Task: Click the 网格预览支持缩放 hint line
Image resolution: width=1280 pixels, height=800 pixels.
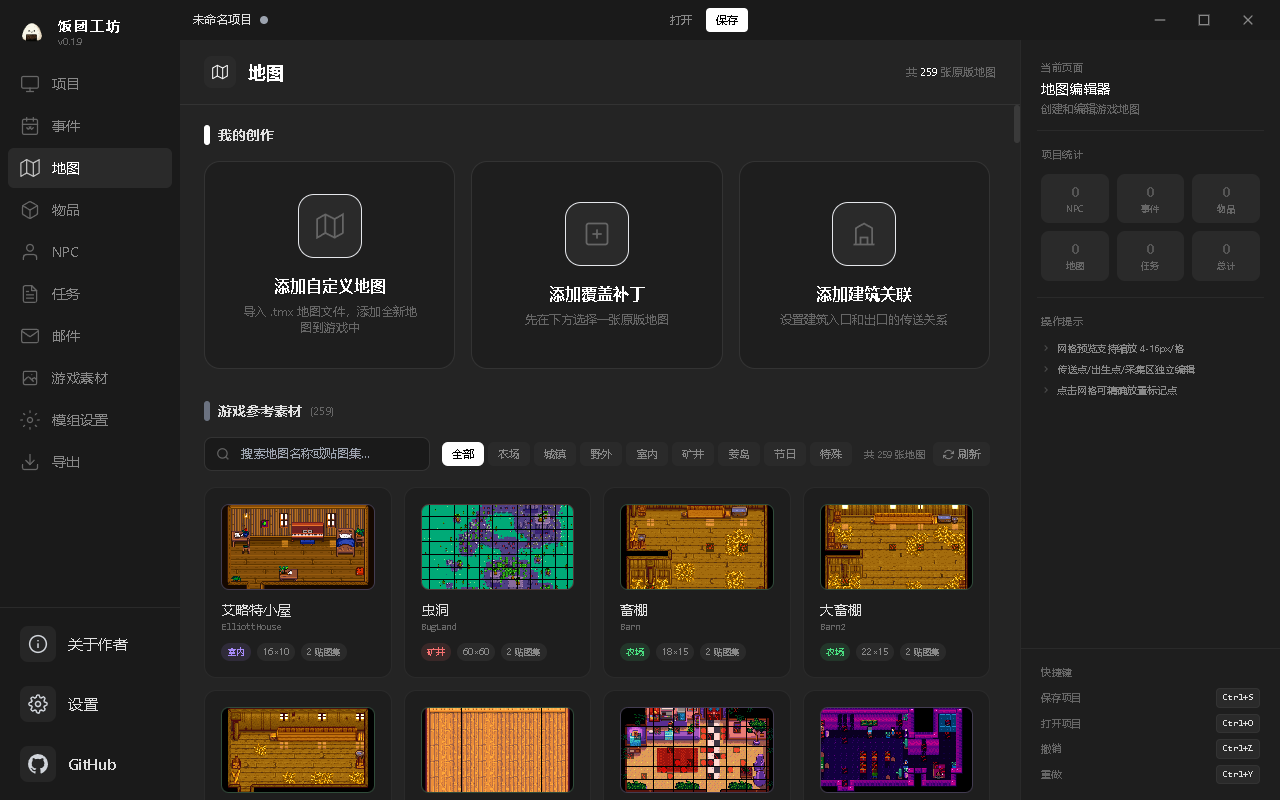Action: [x=1120, y=348]
